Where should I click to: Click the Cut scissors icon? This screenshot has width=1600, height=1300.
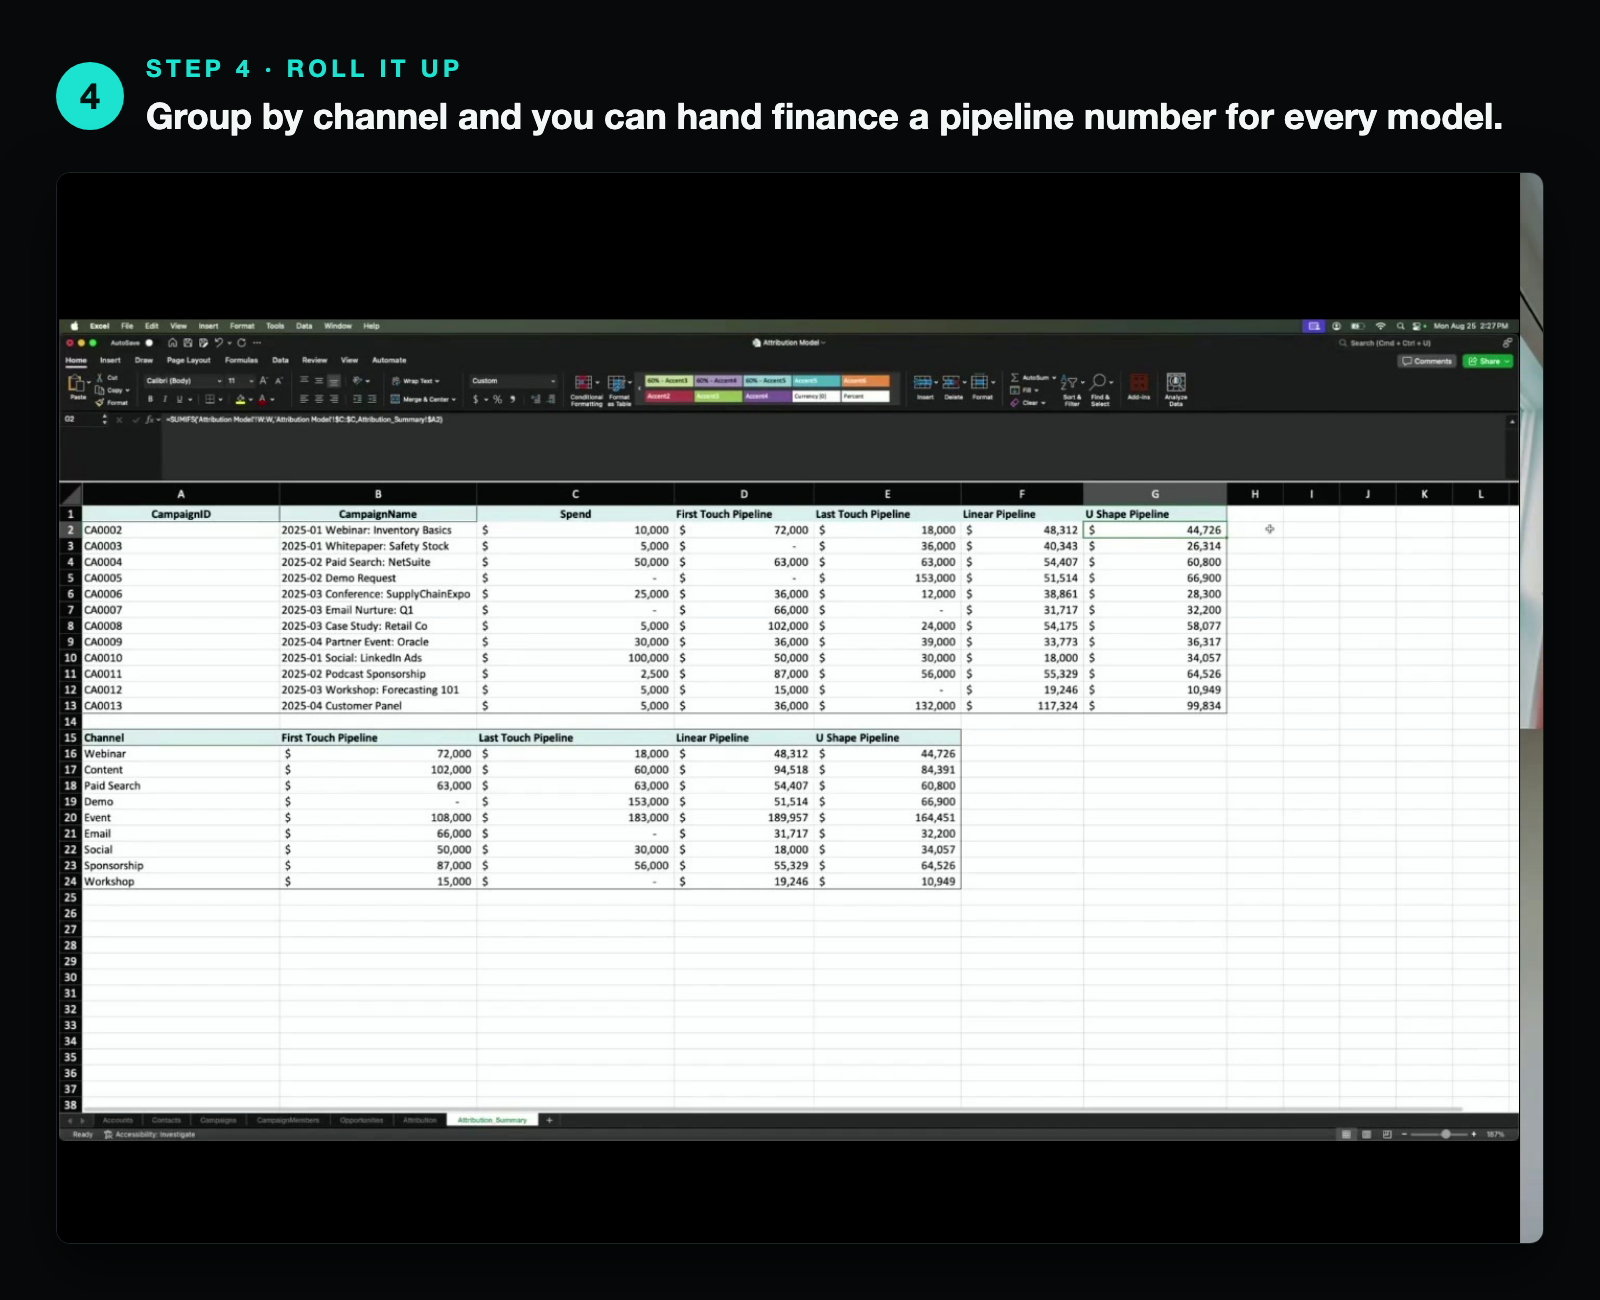[100, 378]
